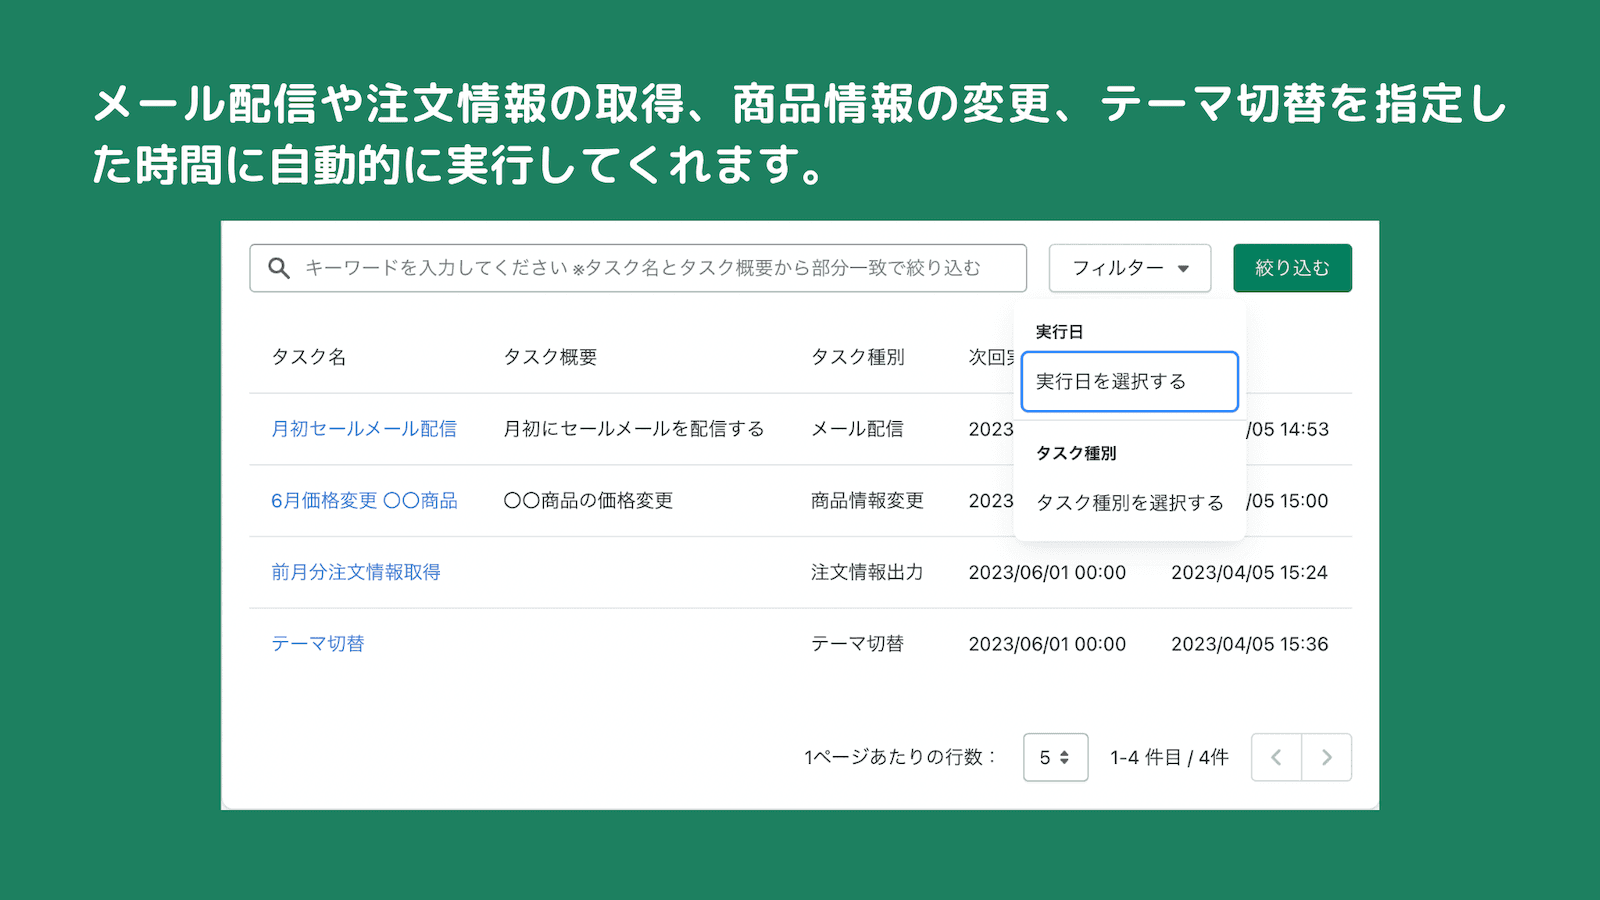
Task: Select the 実行日 section in the filter panel
Action: [1059, 332]
